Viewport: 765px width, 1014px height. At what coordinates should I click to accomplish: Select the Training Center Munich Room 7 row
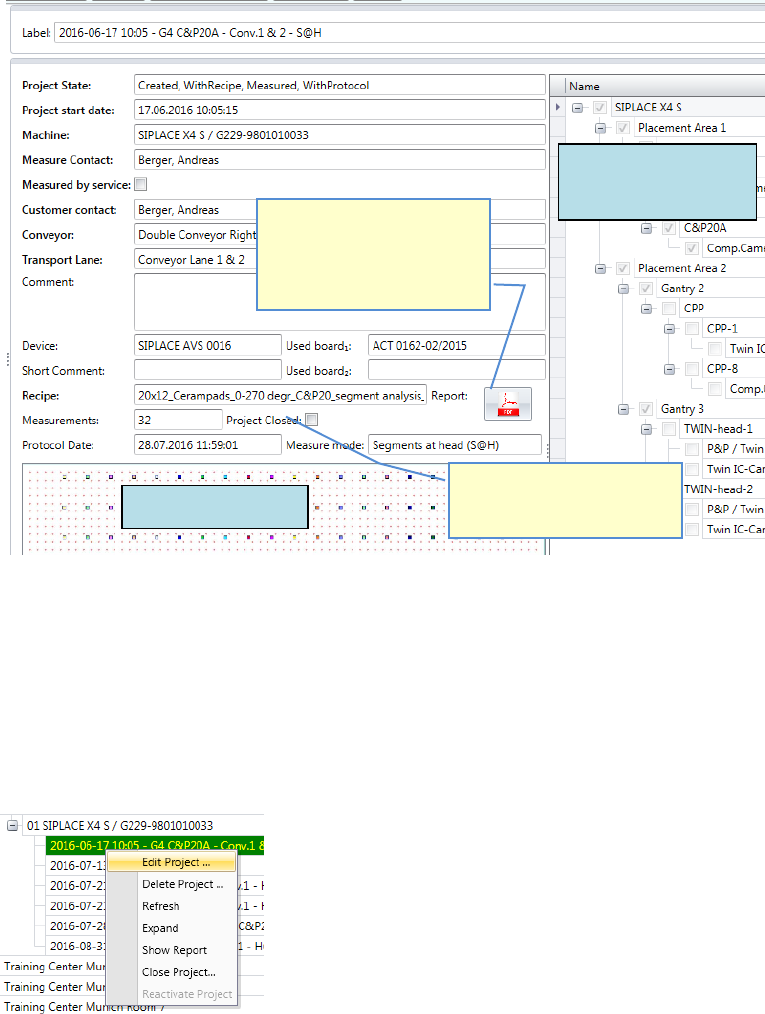(84, 1007)
